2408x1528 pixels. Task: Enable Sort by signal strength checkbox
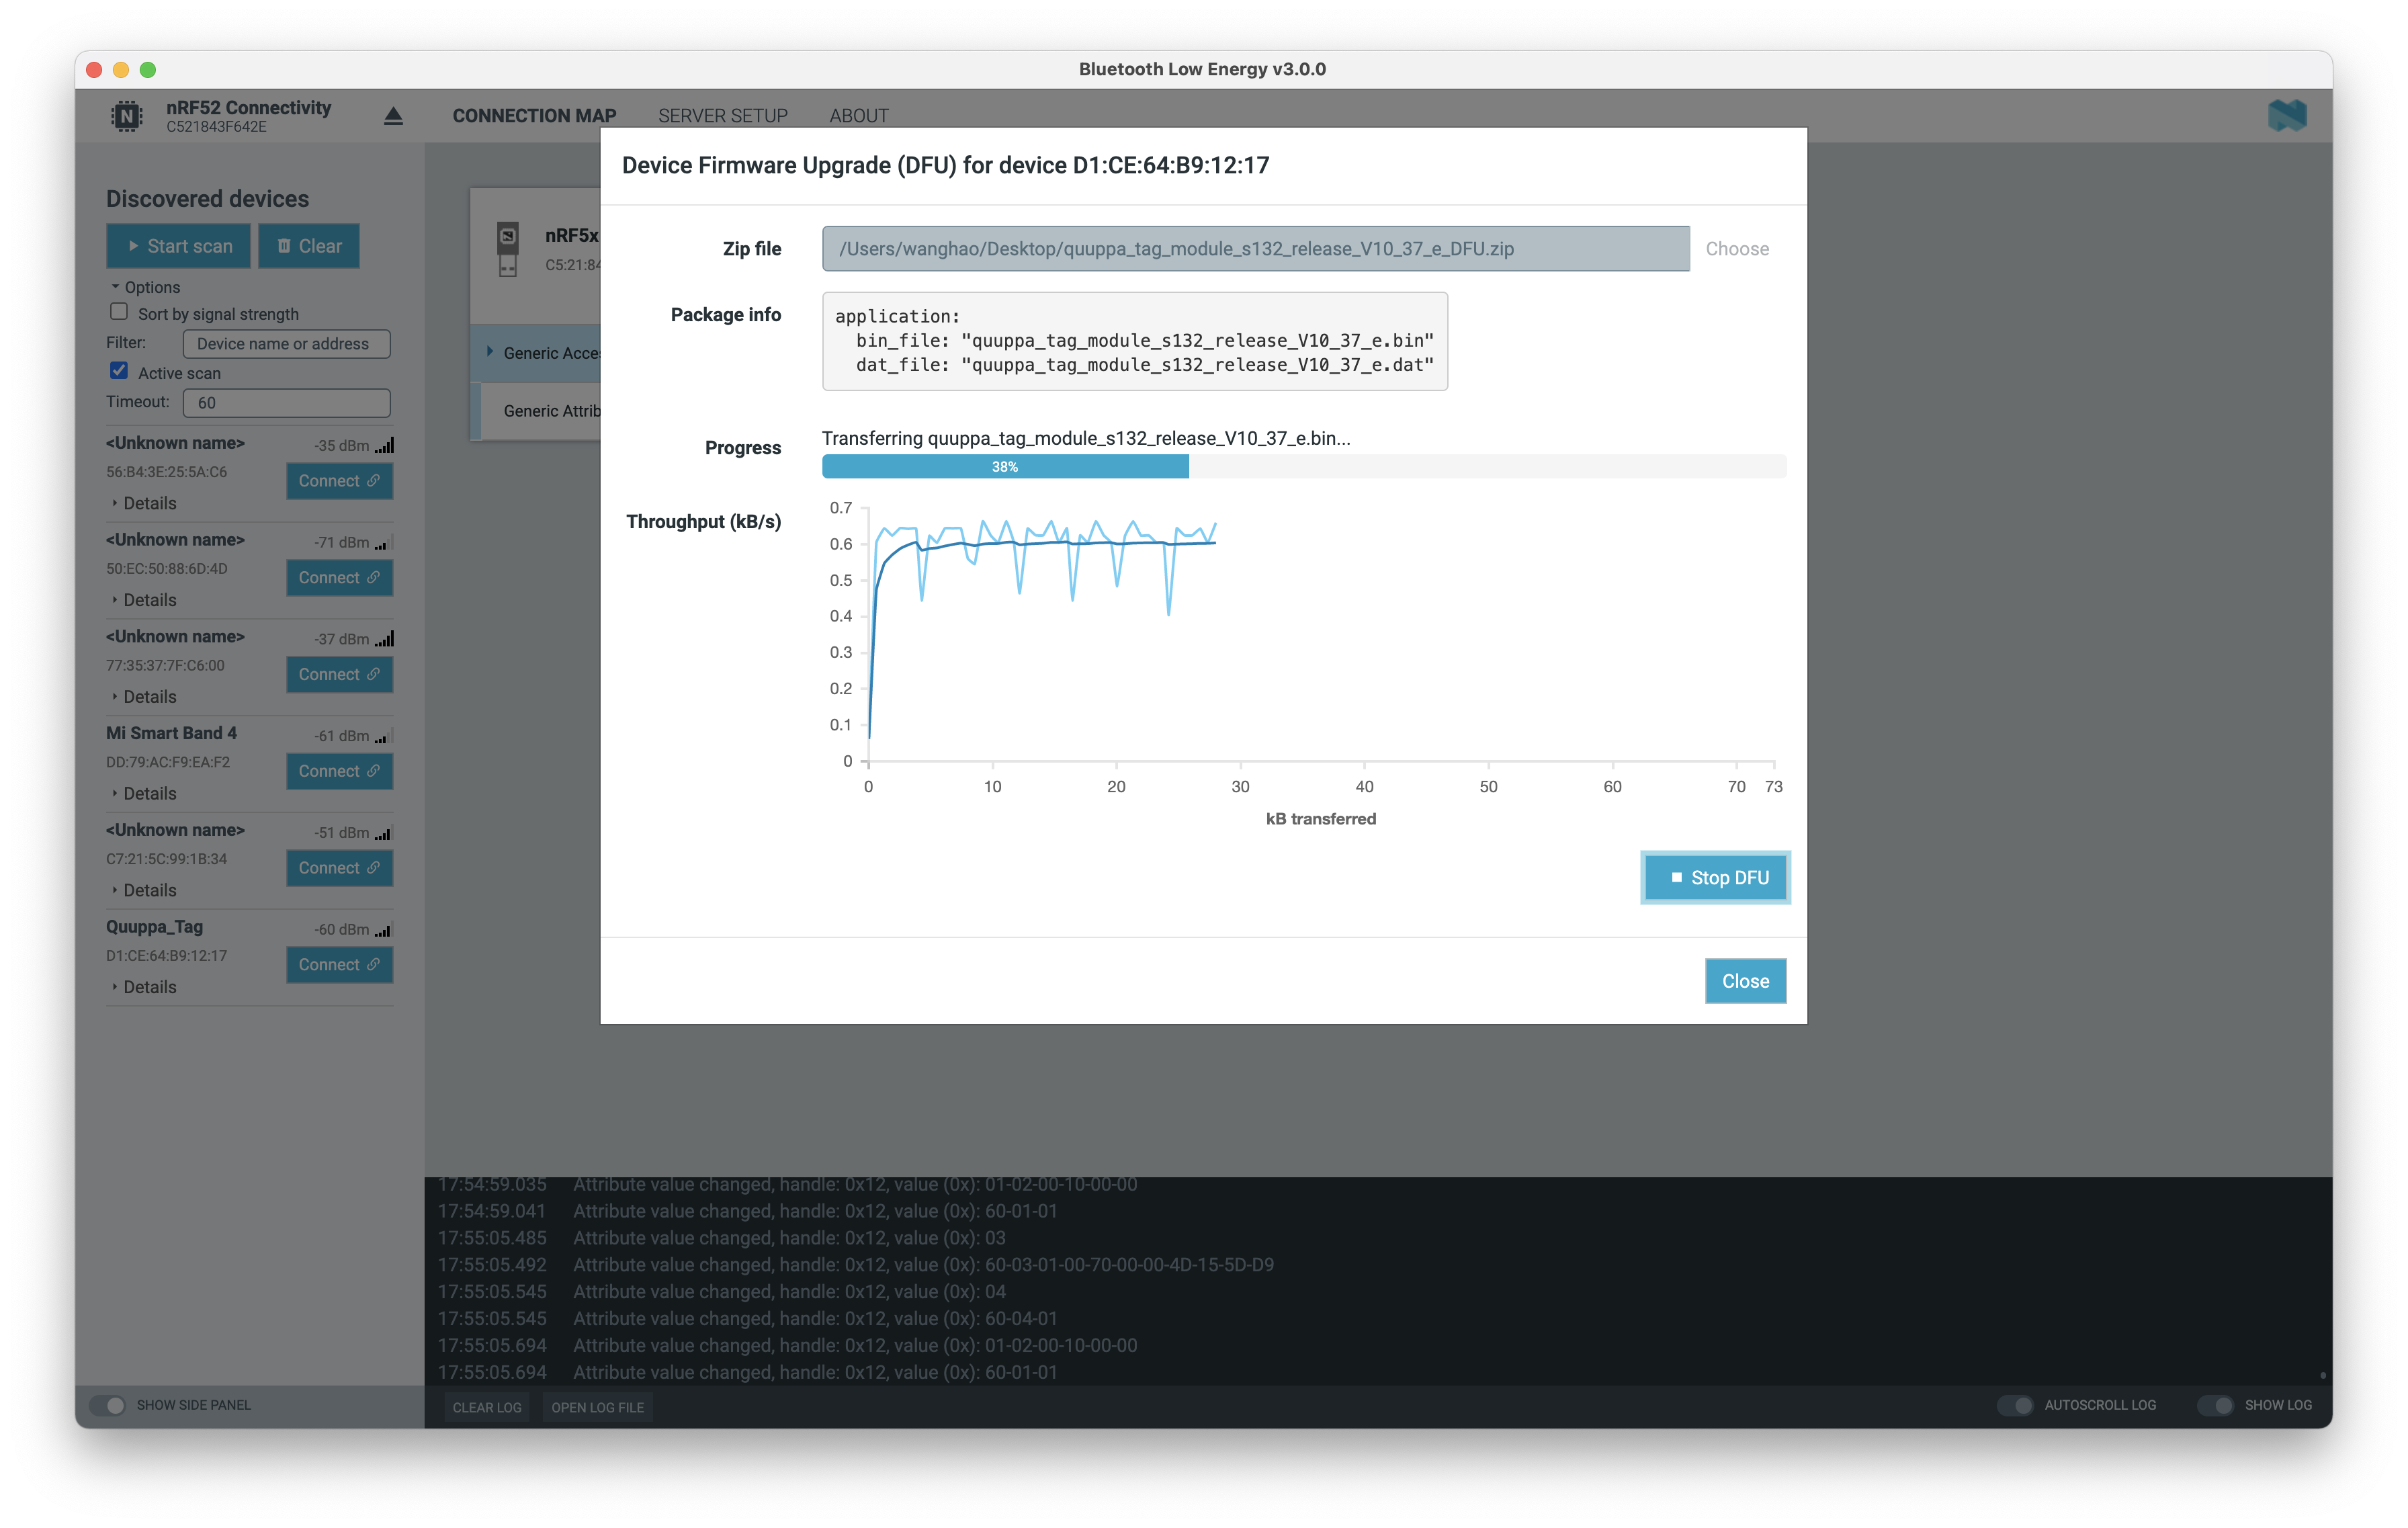coord(119,312)
